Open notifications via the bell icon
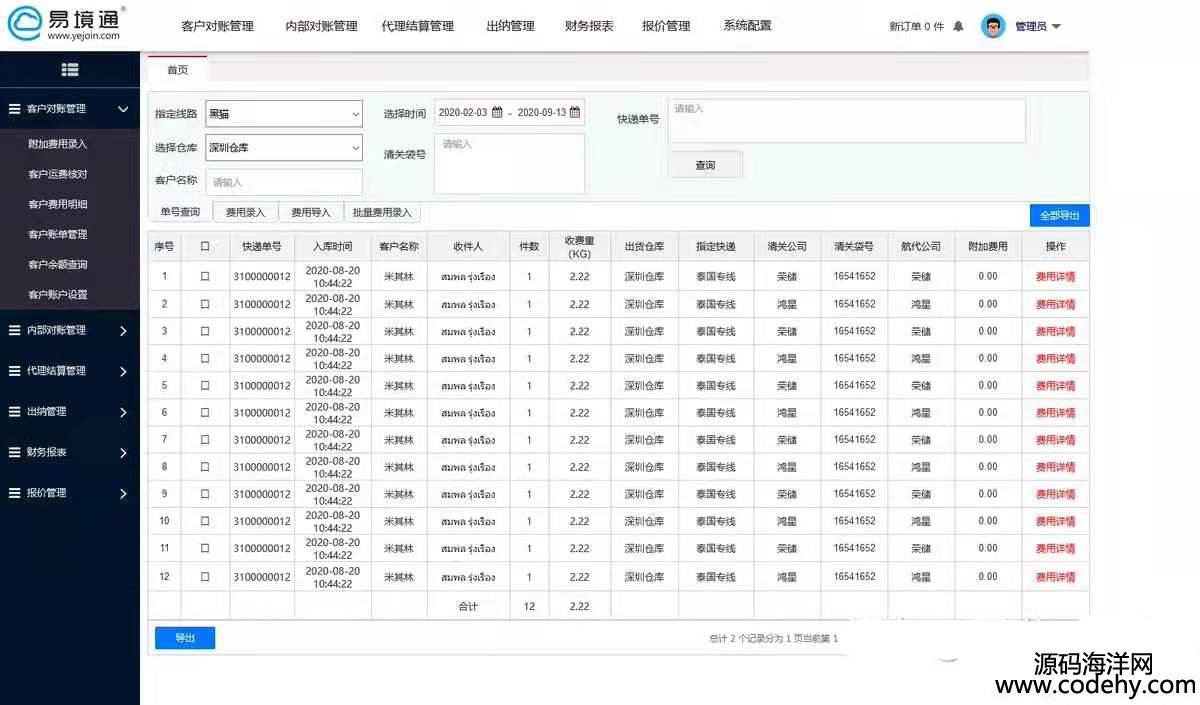This screenshot has height=705, width=1200. pyautogui.click(x=958, y=26)
